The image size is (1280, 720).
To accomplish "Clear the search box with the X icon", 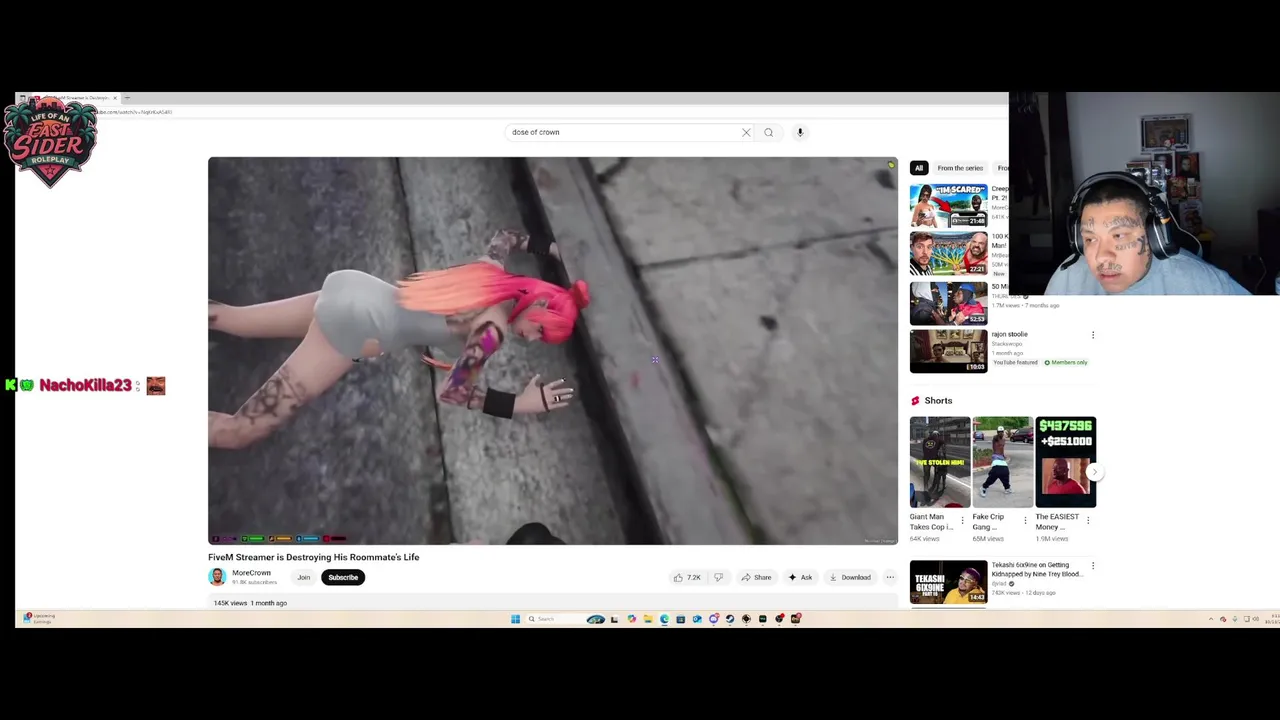I will click(x=746, y=132).
